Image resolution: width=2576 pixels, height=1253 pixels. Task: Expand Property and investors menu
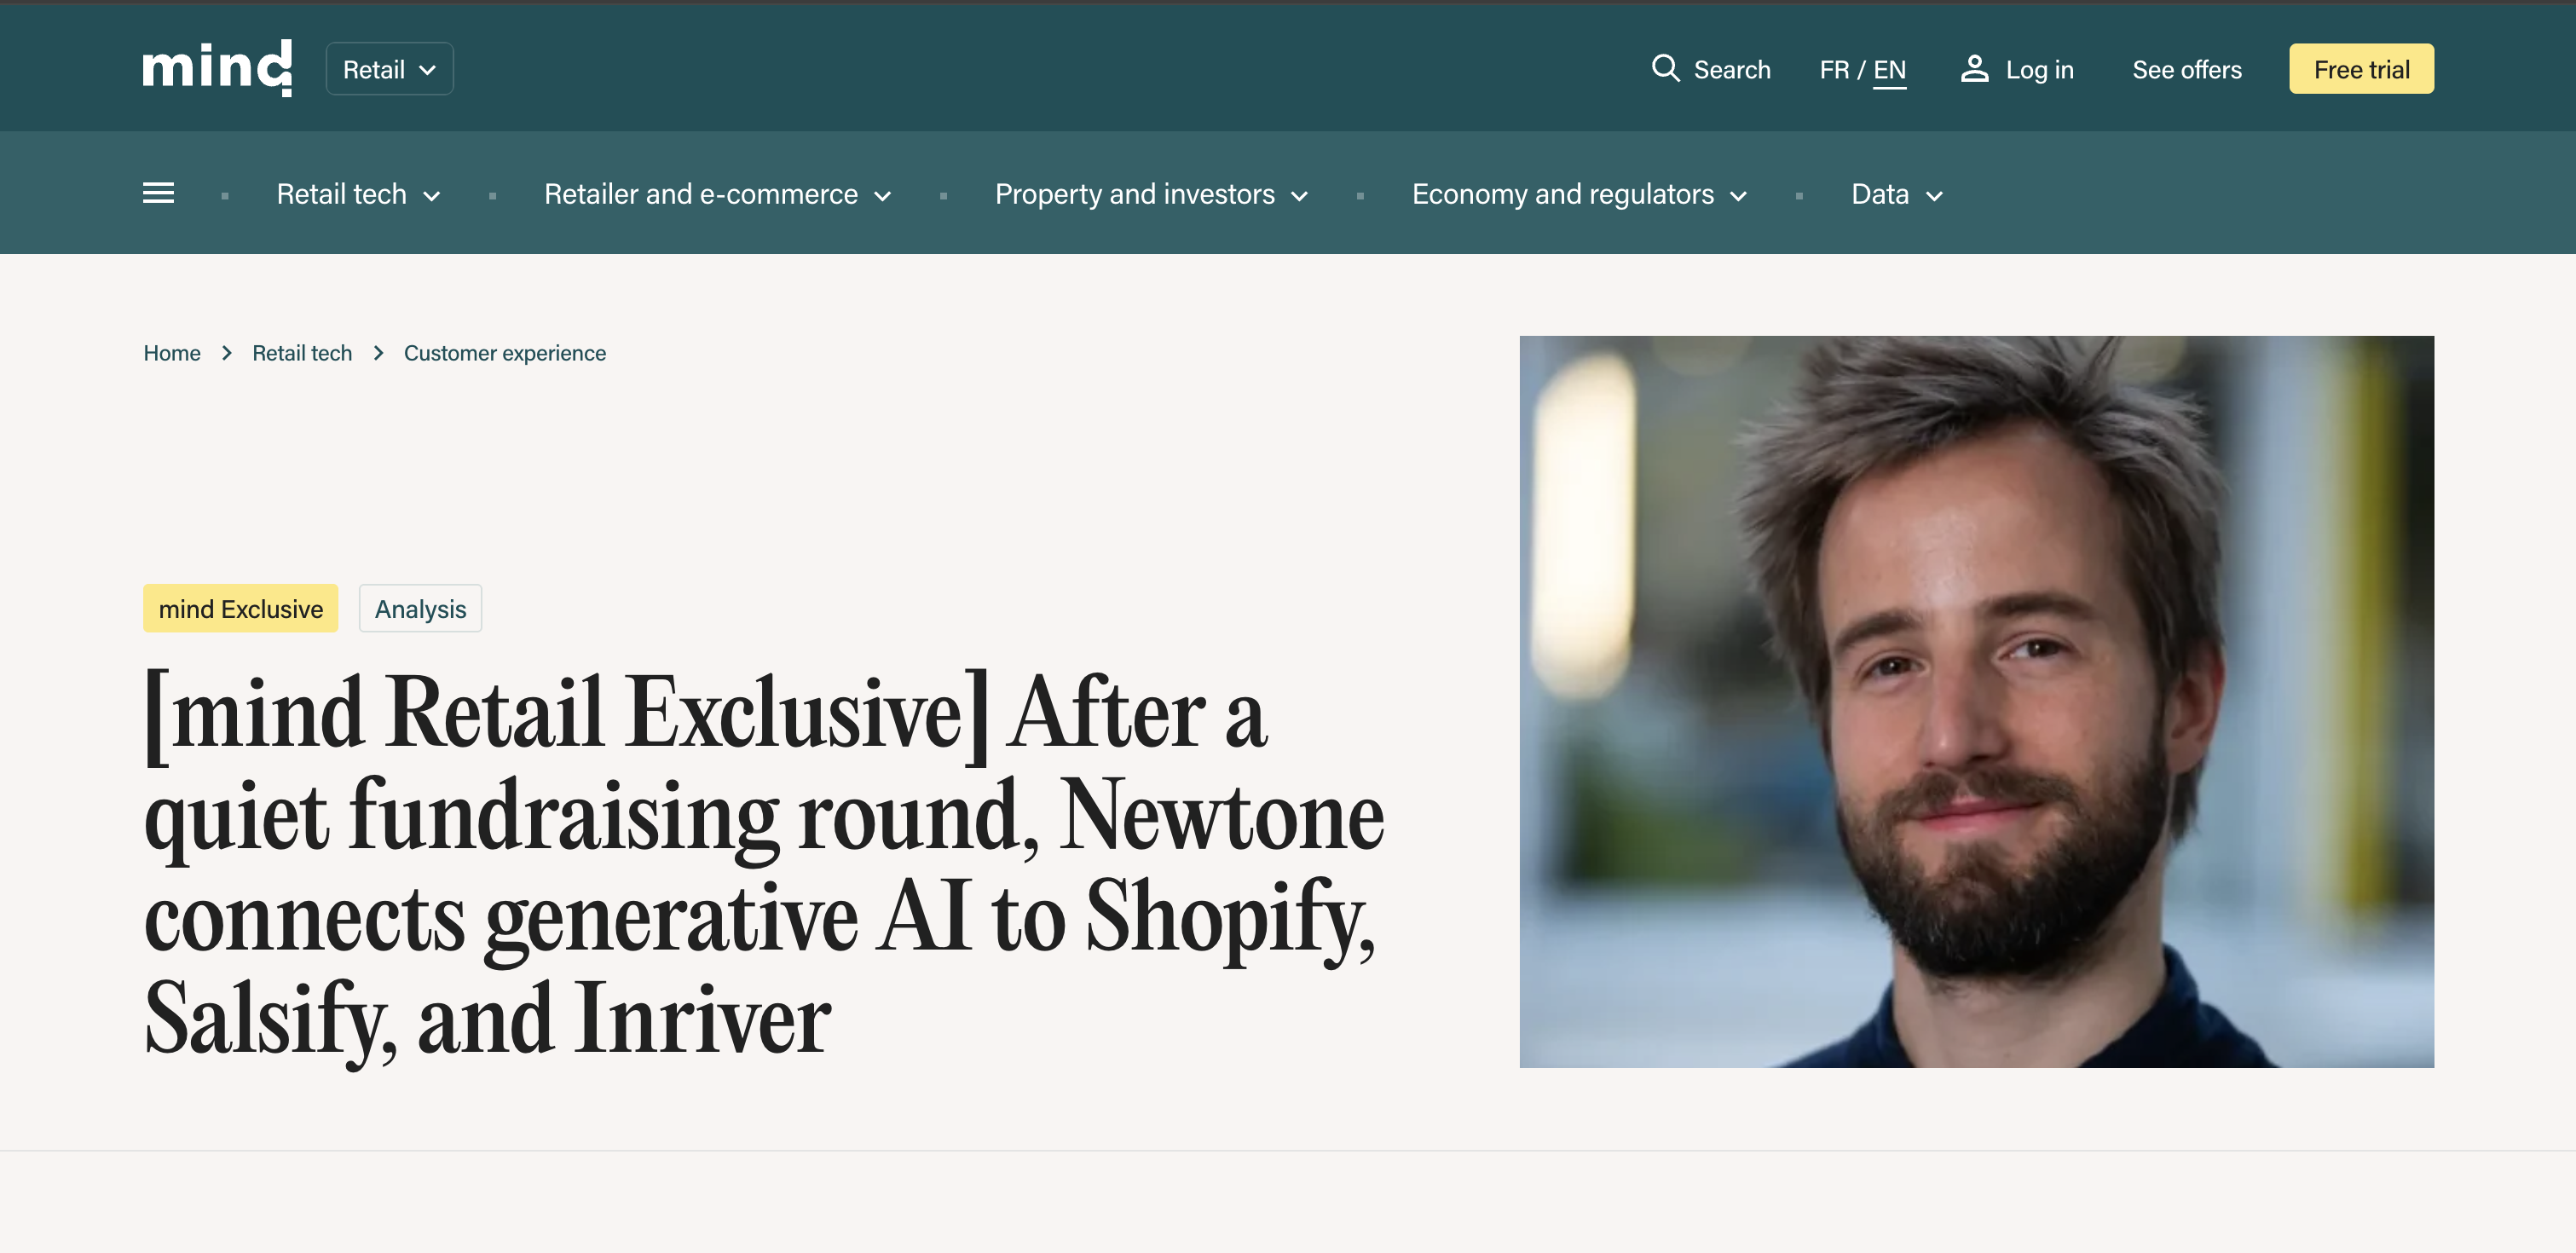tap(1151, 194)
